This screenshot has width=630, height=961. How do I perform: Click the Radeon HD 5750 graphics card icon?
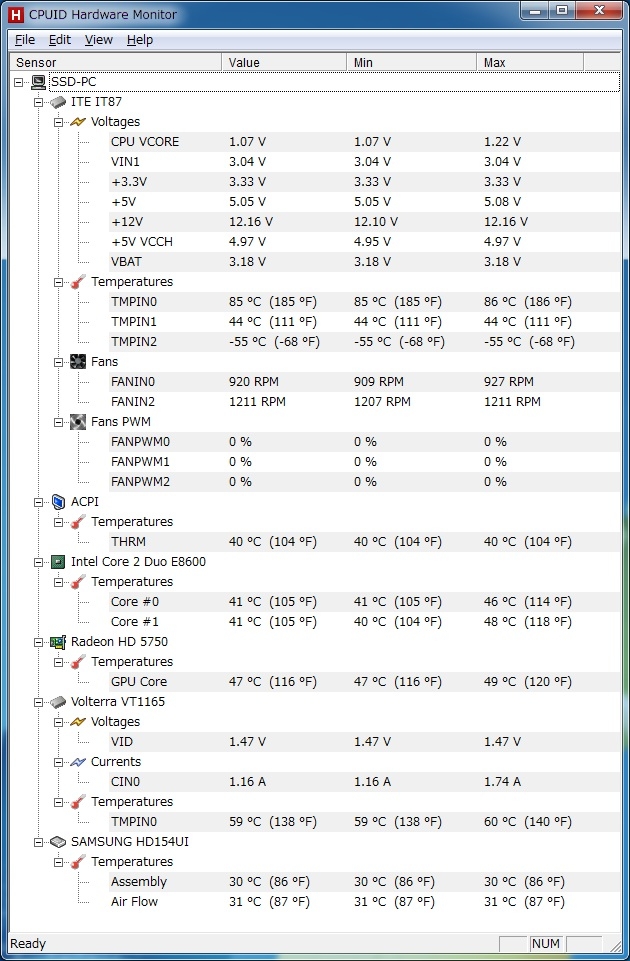tap(58, 642)
